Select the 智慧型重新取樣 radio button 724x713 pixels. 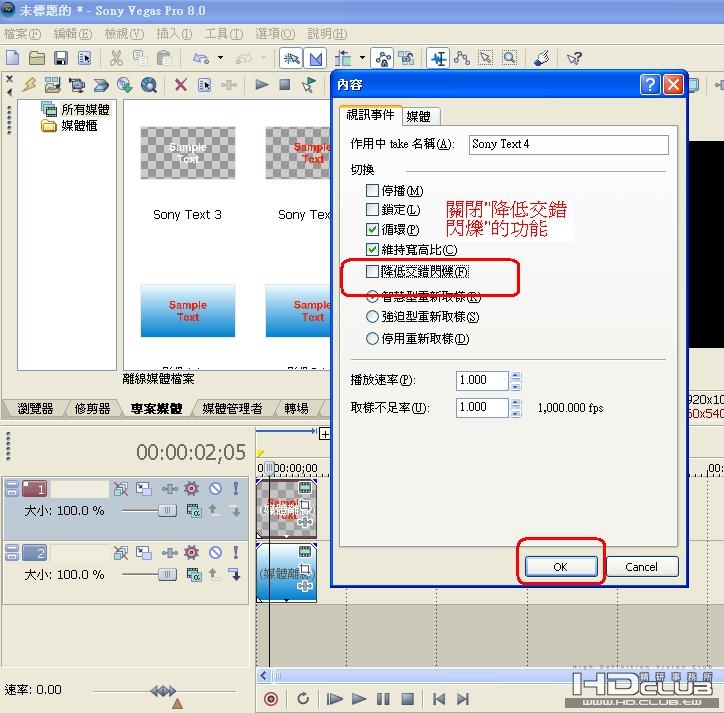372,296
